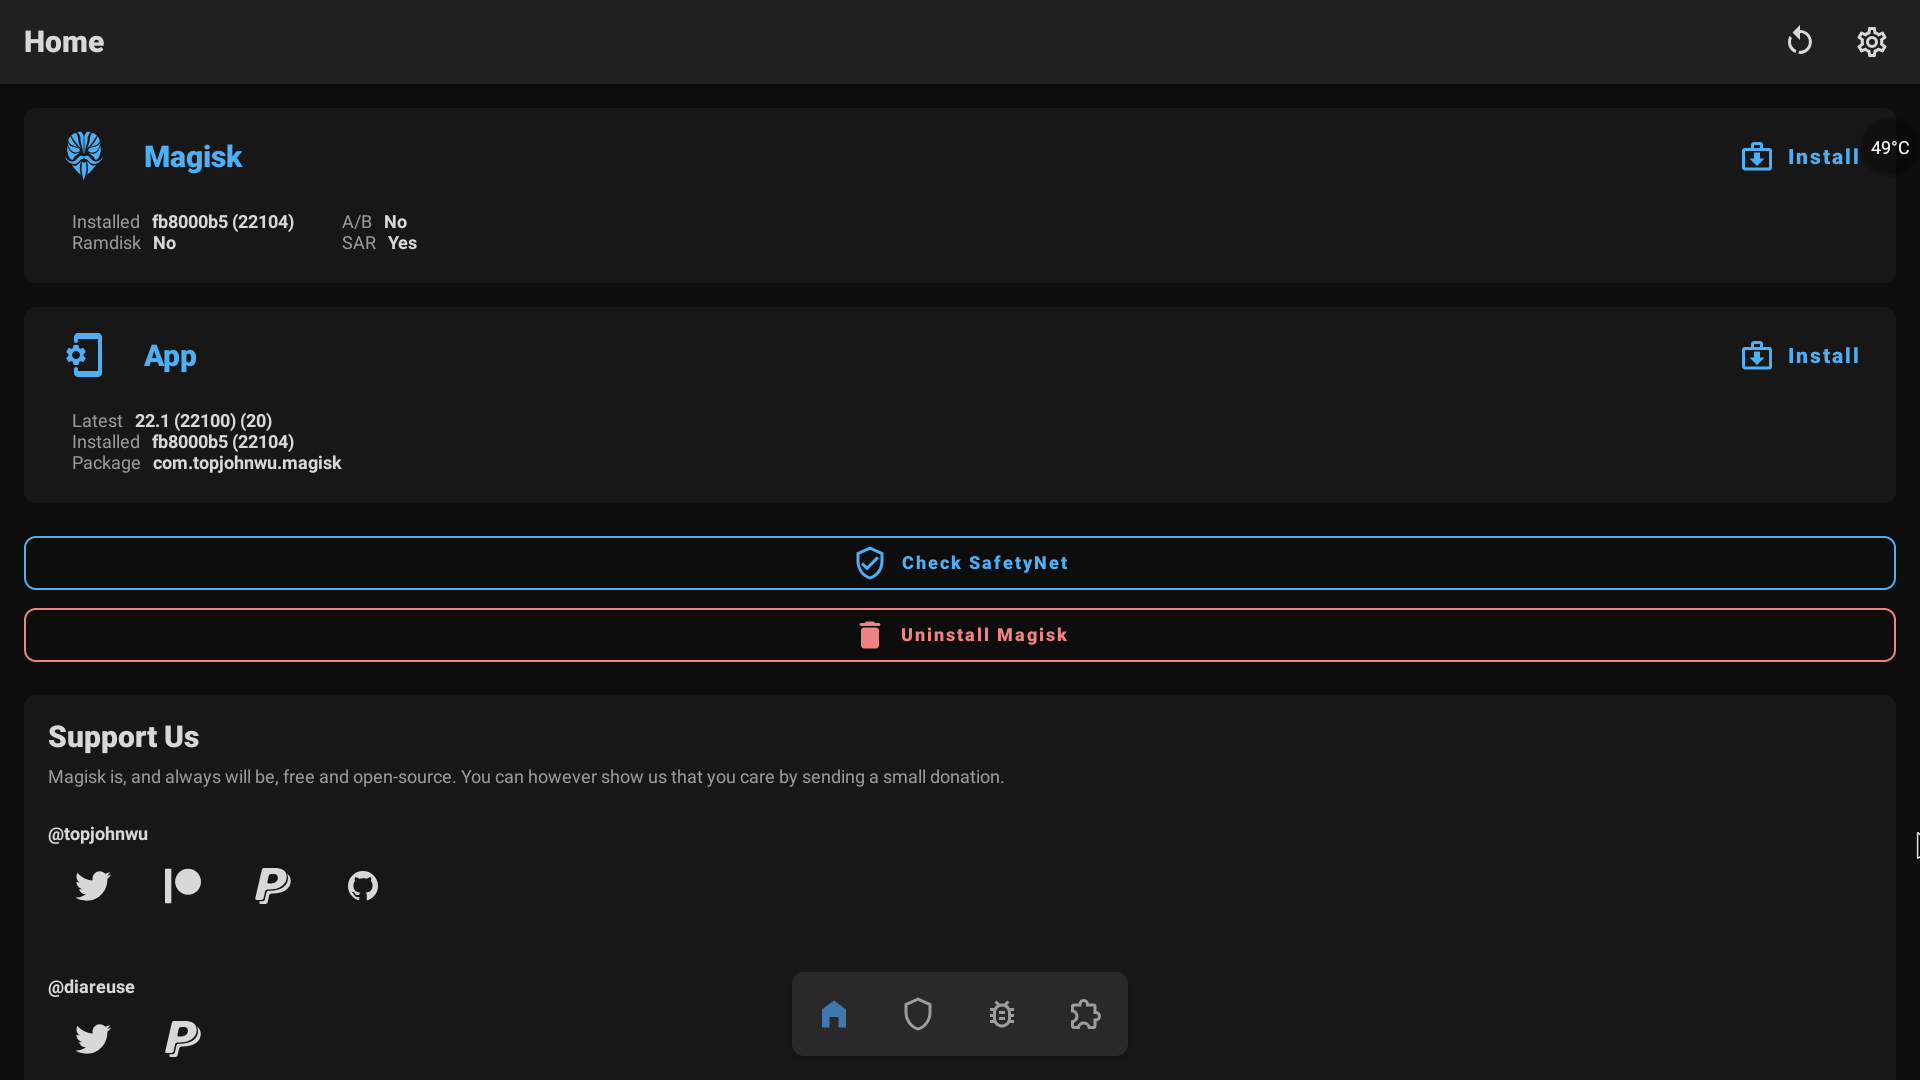Open diareuse's PayPal link
This screenshot has width=1920, height=1080.
tap(183, 1038)
